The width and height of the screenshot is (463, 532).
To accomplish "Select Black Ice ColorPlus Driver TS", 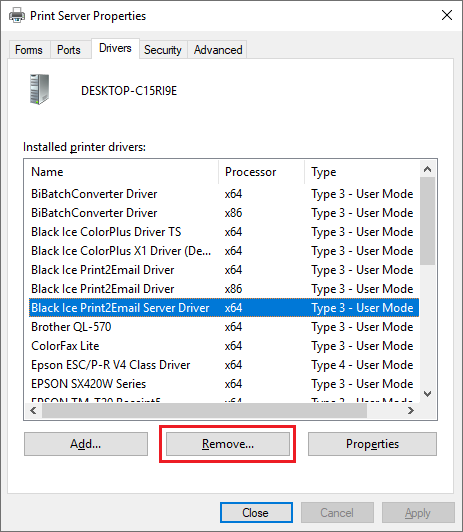I will pos(224,232).
